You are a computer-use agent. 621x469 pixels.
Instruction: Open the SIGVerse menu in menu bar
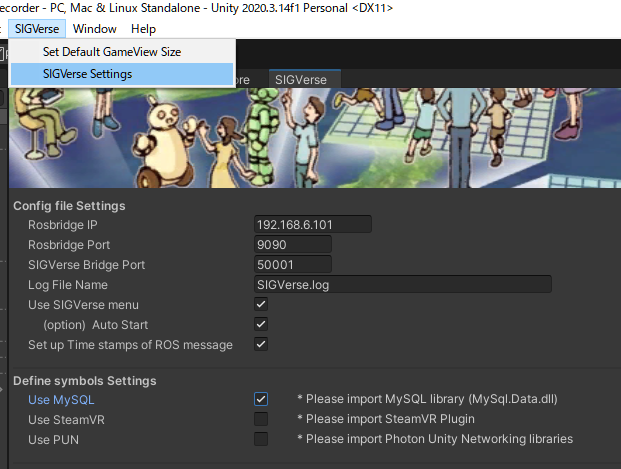(37, 29)
